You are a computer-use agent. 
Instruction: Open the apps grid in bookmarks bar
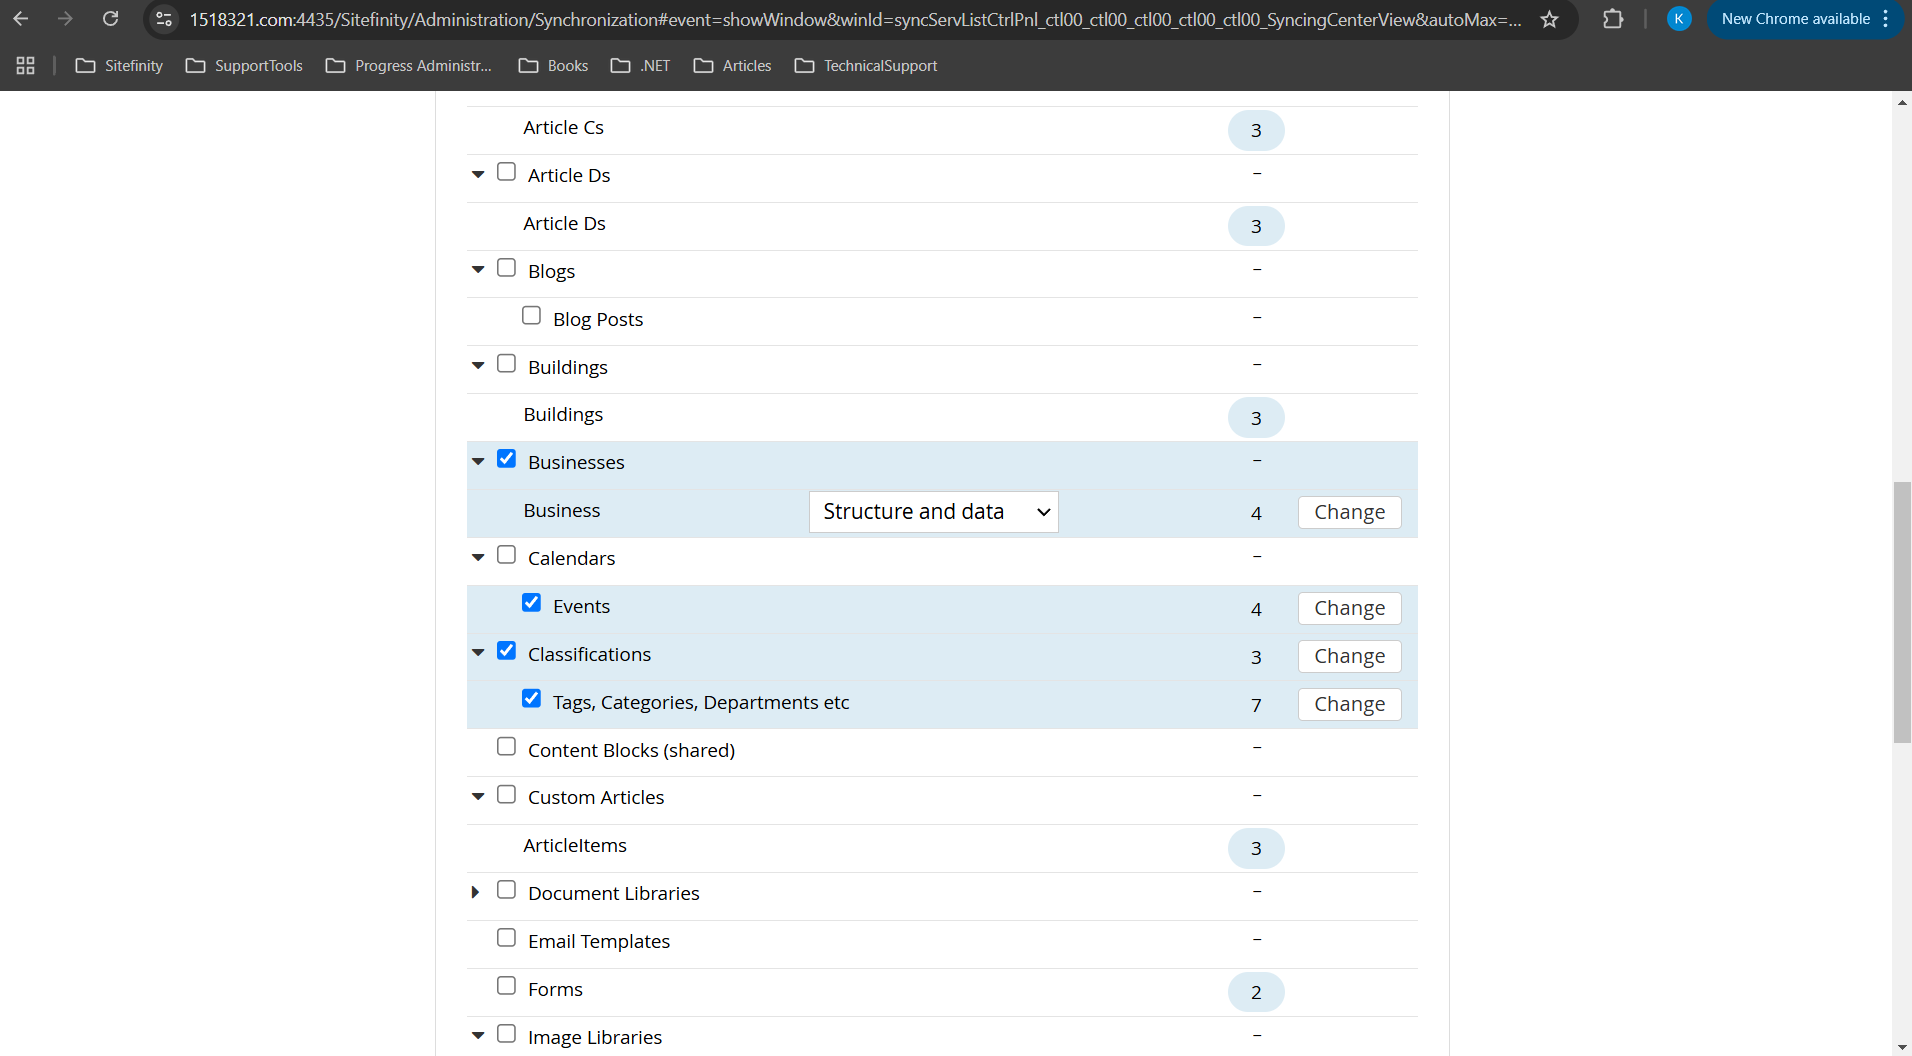point(26,66)
